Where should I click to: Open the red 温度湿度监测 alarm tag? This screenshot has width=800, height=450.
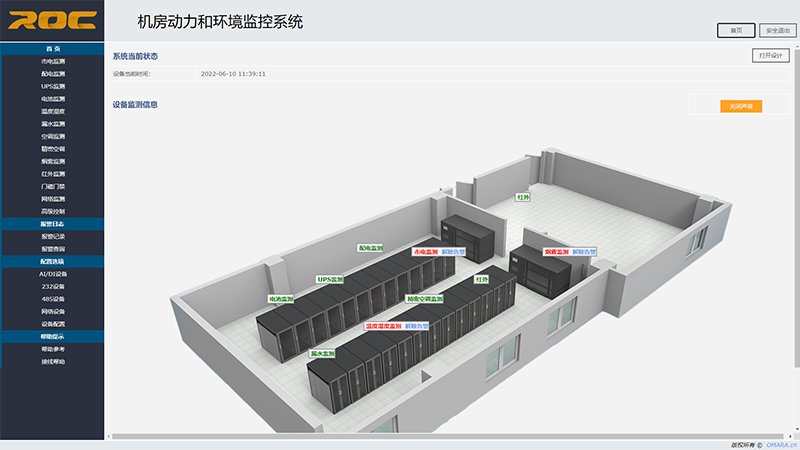[382, 326]
